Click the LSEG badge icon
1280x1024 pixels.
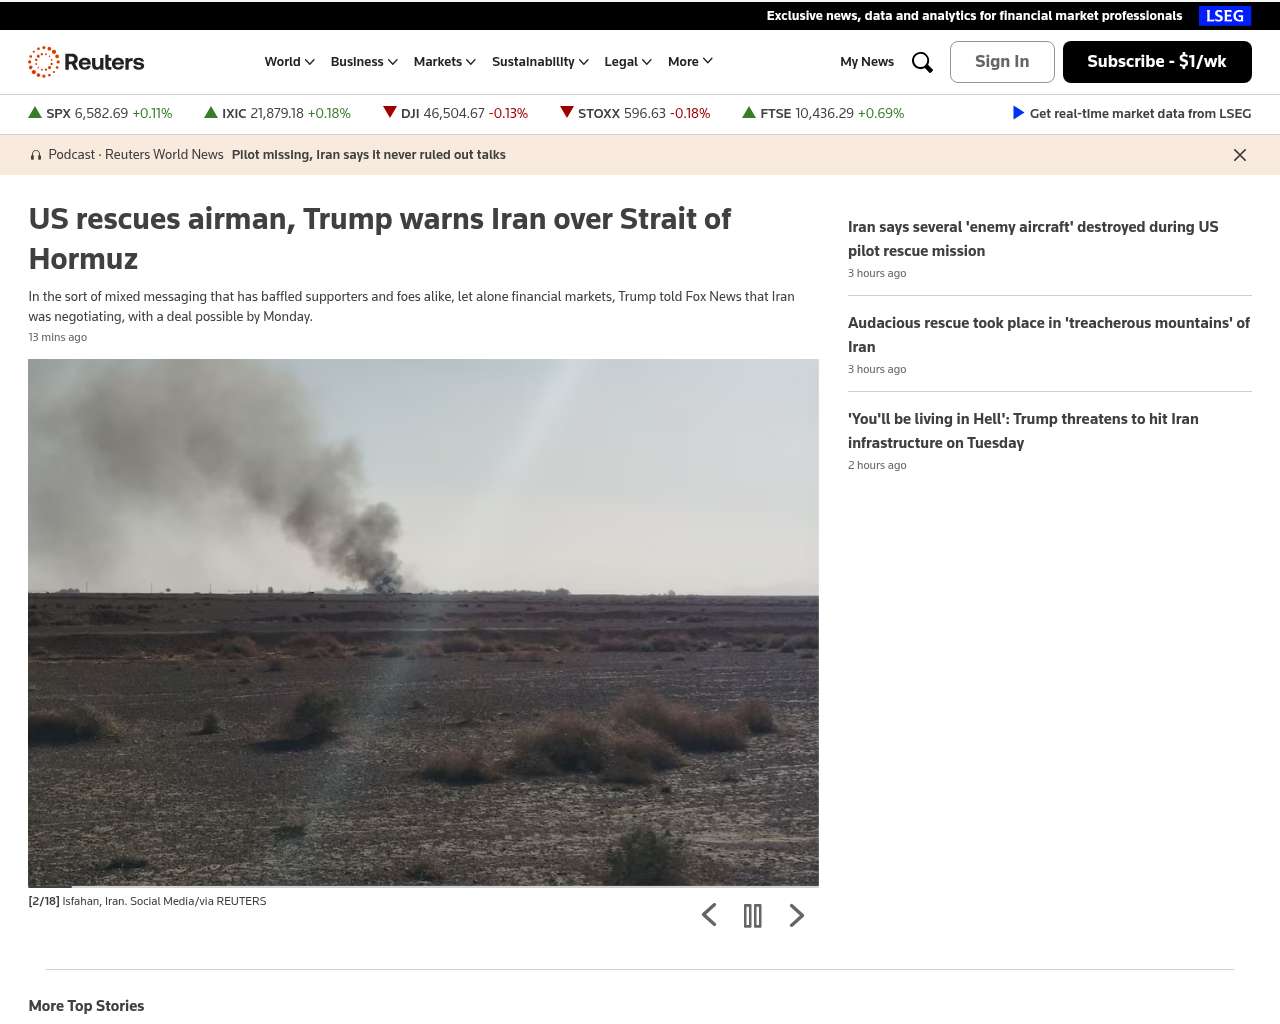[x=1225, y=16]
